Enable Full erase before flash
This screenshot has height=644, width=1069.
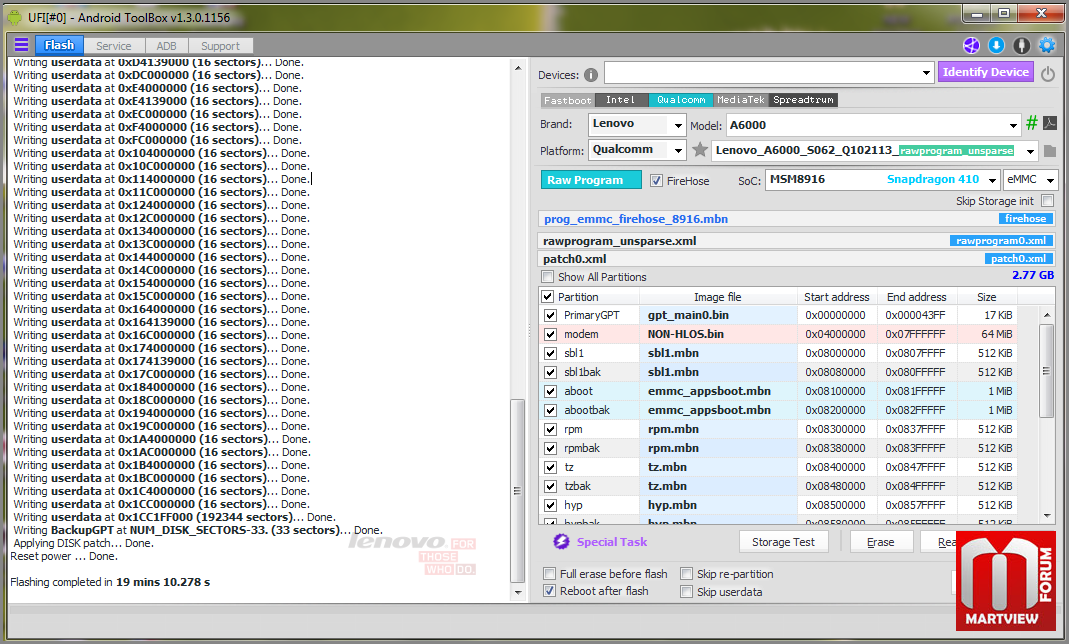pos(549,574)
